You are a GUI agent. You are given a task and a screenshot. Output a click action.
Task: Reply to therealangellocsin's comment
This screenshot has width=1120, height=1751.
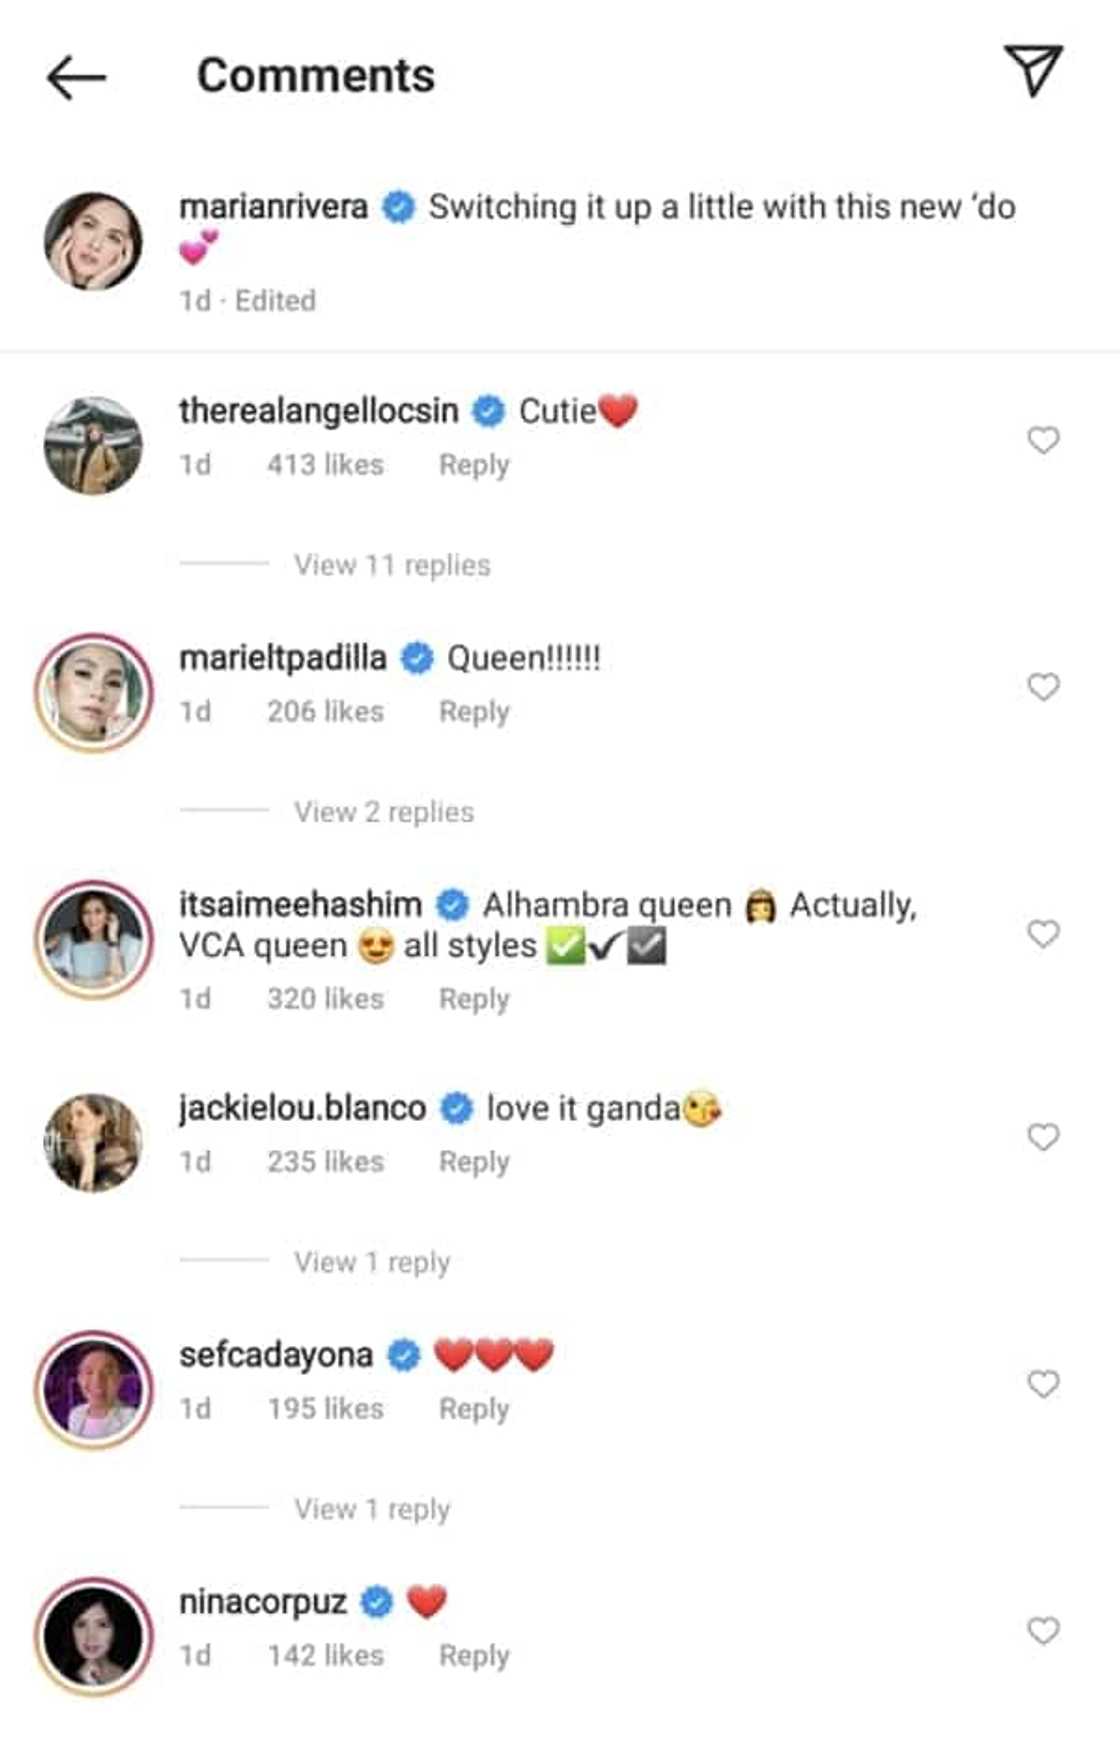tap(474, 465)
